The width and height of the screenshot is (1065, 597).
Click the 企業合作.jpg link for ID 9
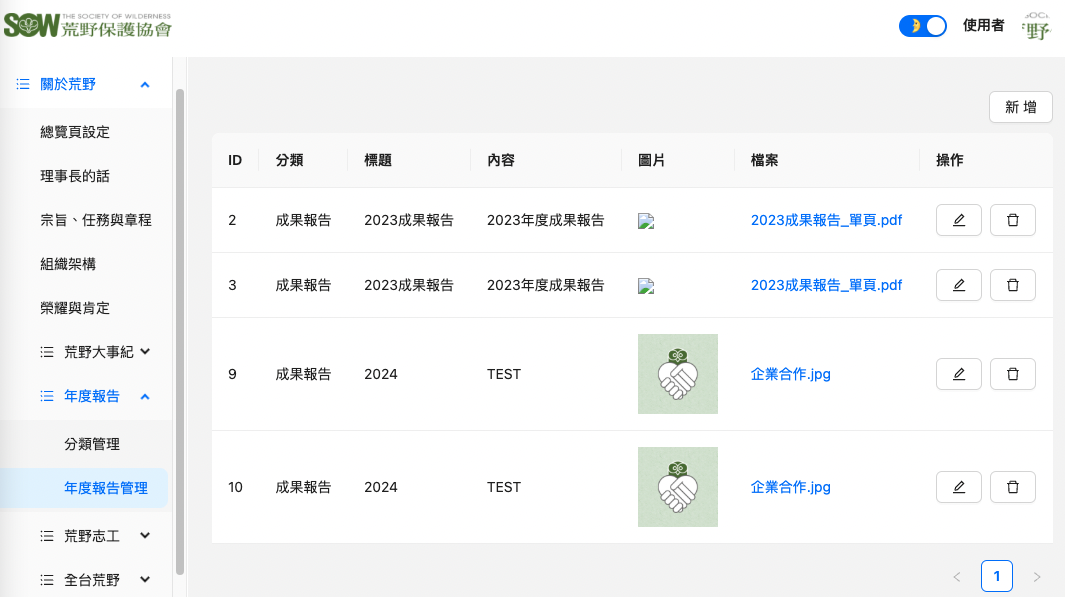[x=790, y=374]
